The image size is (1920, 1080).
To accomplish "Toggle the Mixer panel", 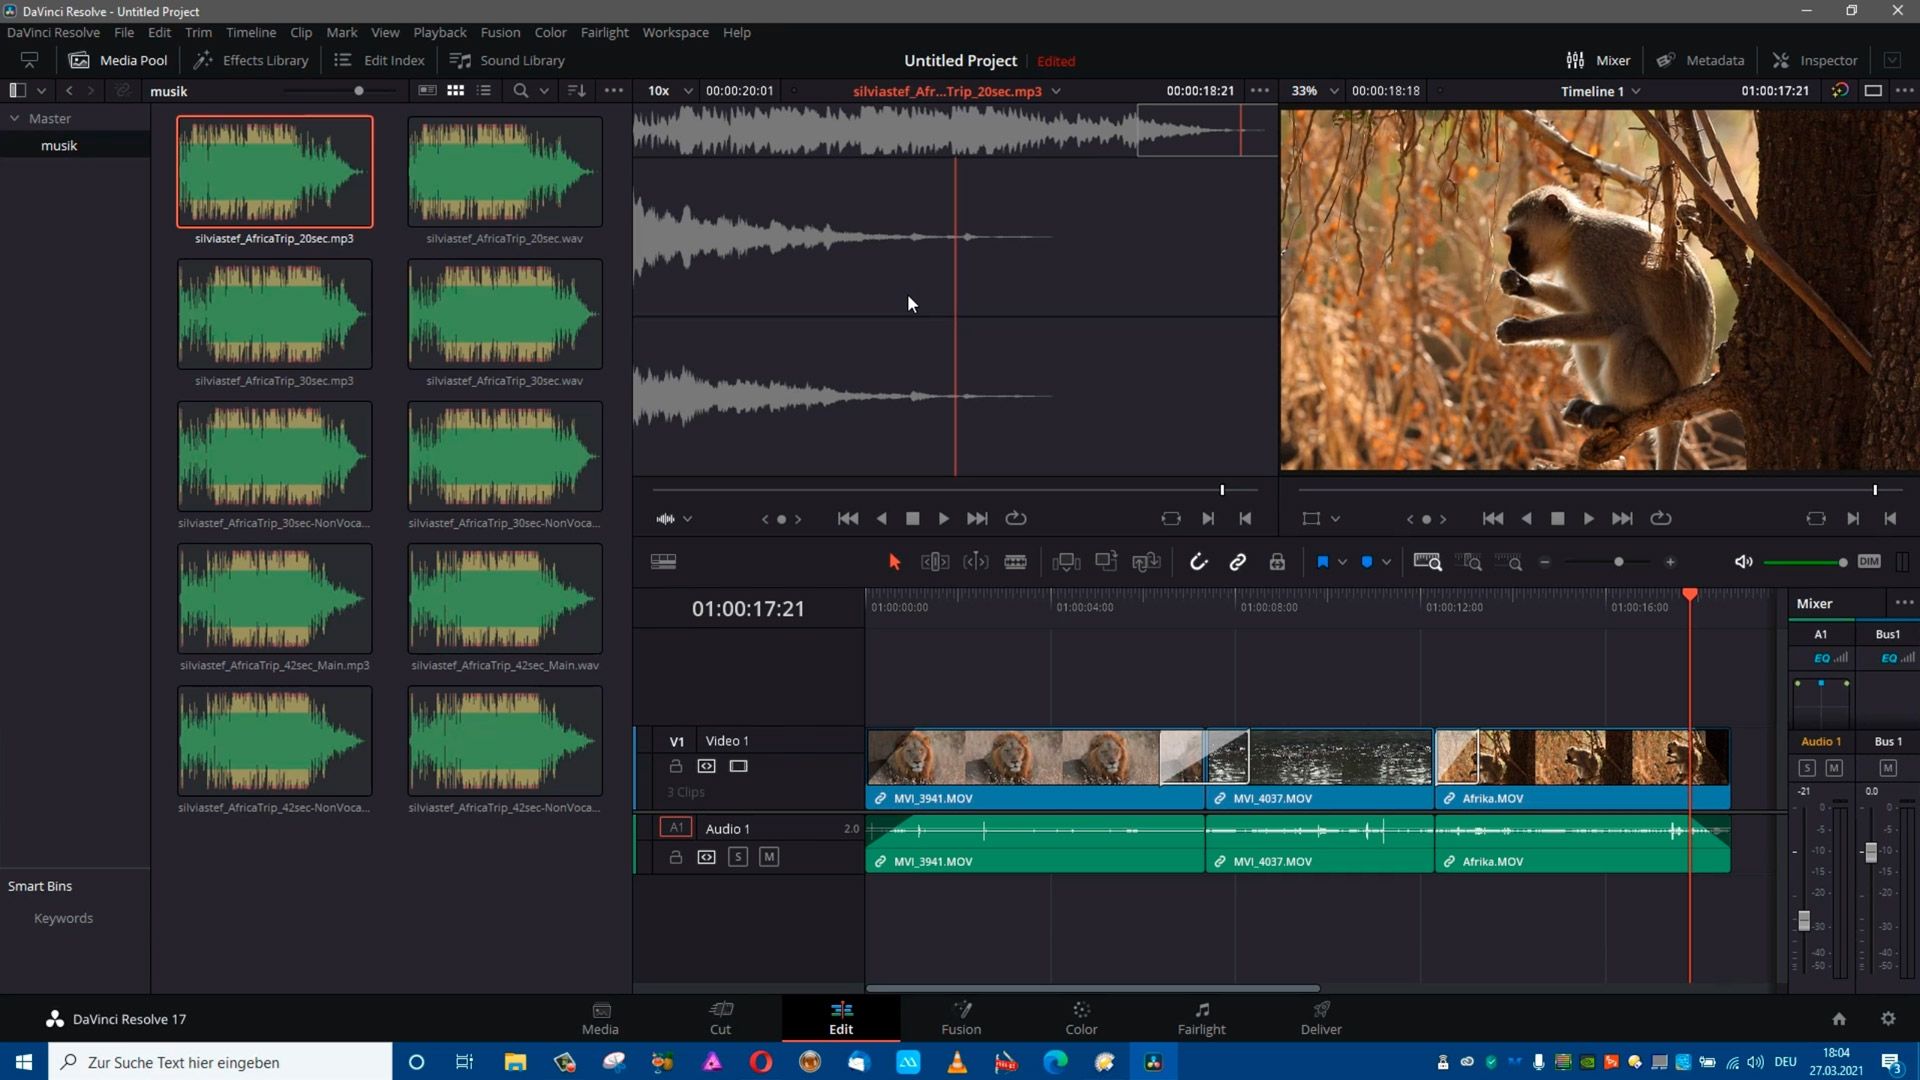I will point(1598,60).
